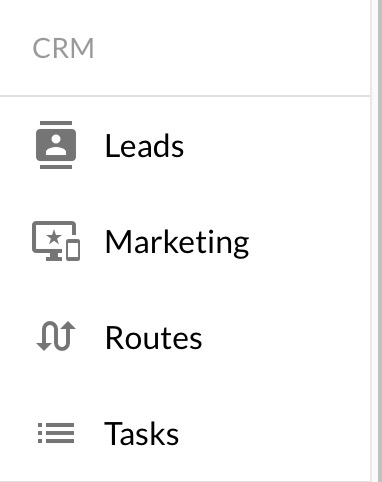Click the Marketing row's empty space
Viewport: 382px width, 482px height.
310,241
